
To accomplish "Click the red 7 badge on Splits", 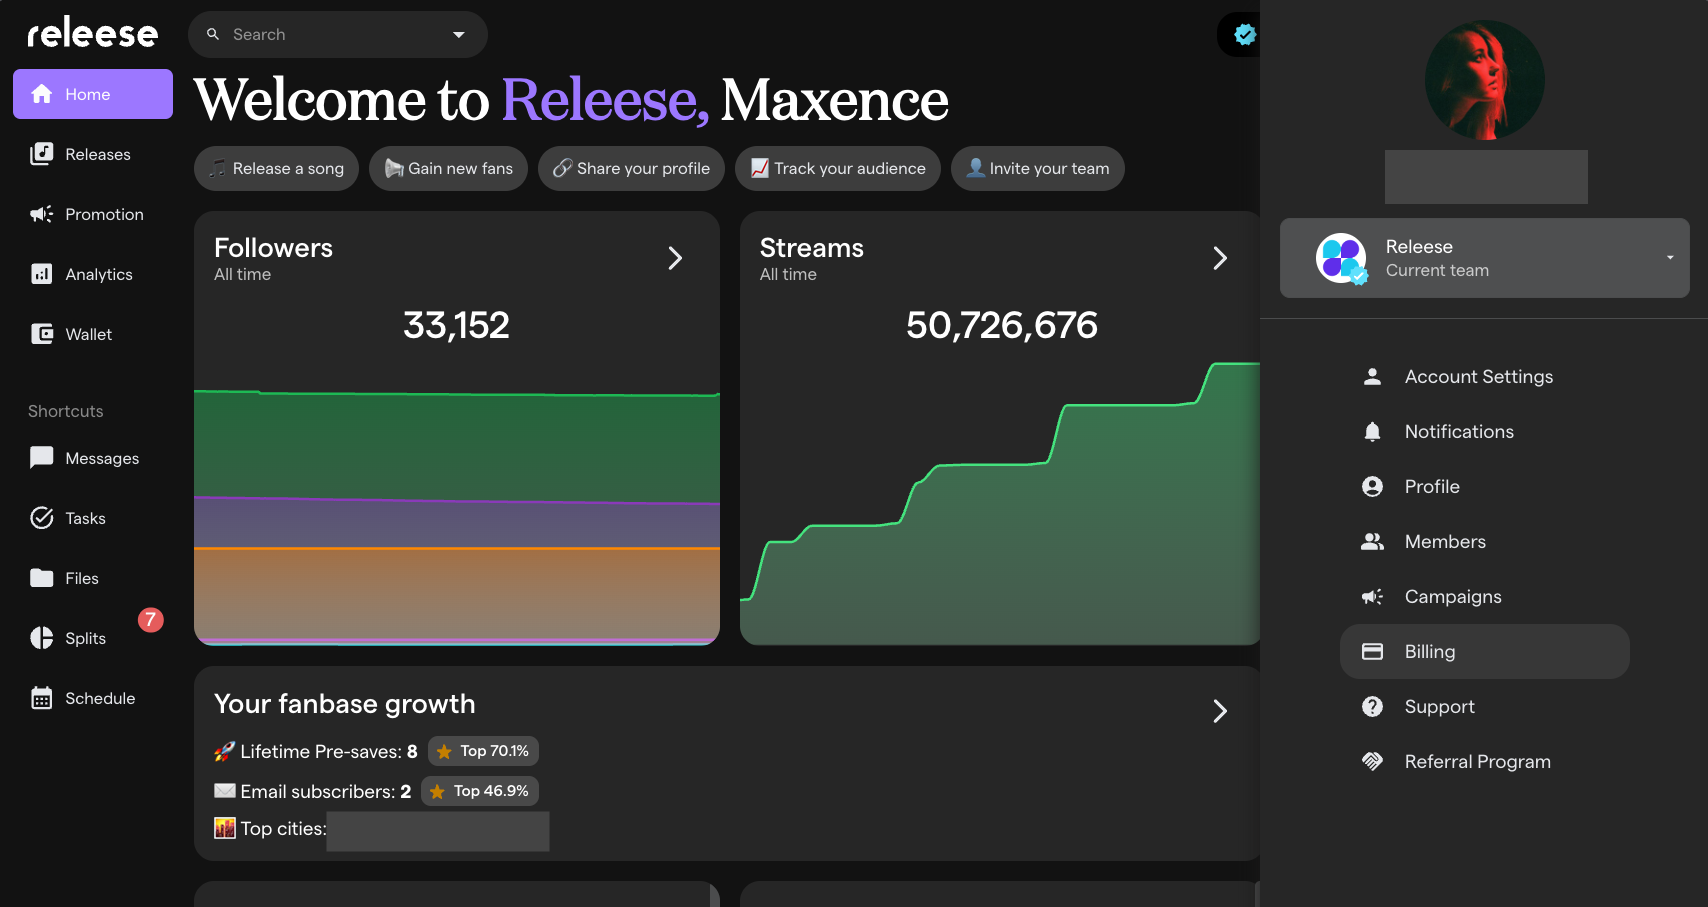I will click(x=150, y=620).
